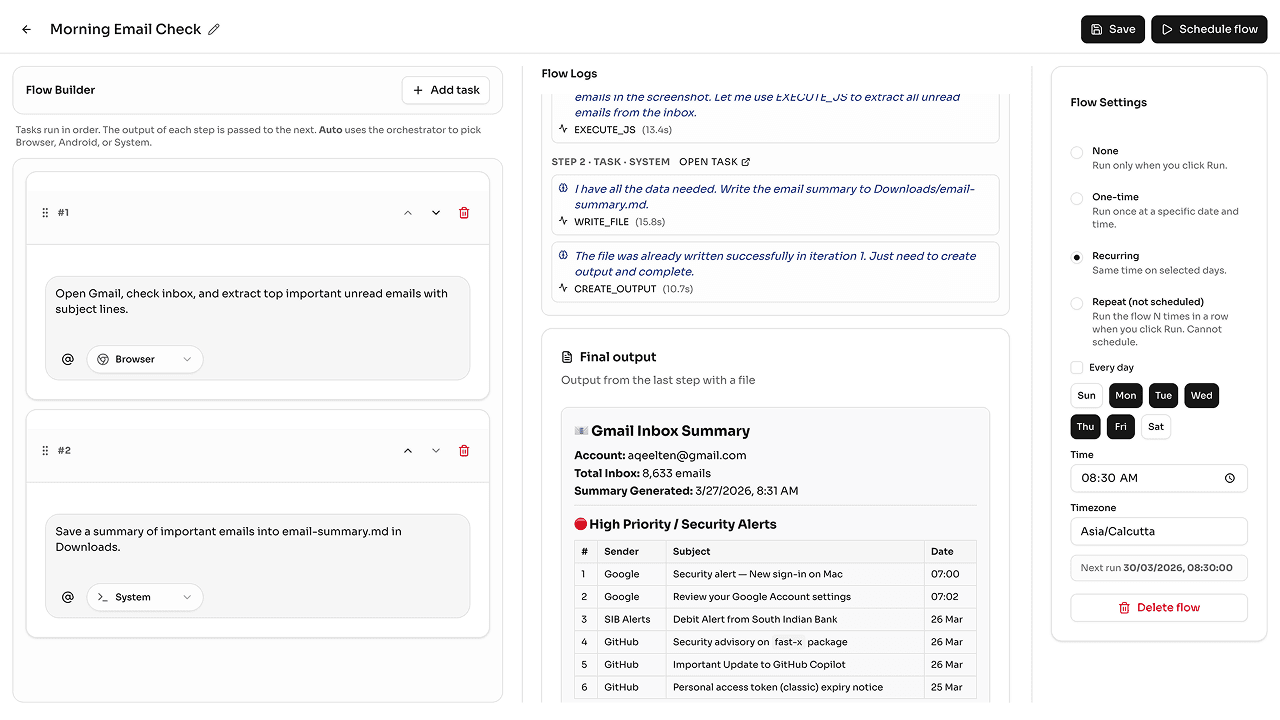Click the Flow Logs heading
Screen dimensions: 1280x720
[x=569, y=73]
